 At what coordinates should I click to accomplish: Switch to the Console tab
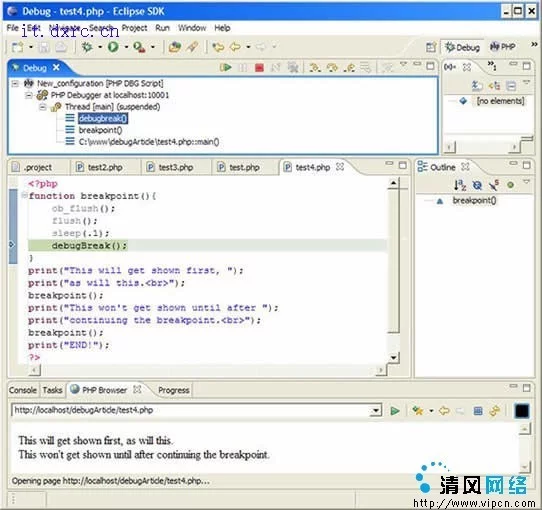22,390
